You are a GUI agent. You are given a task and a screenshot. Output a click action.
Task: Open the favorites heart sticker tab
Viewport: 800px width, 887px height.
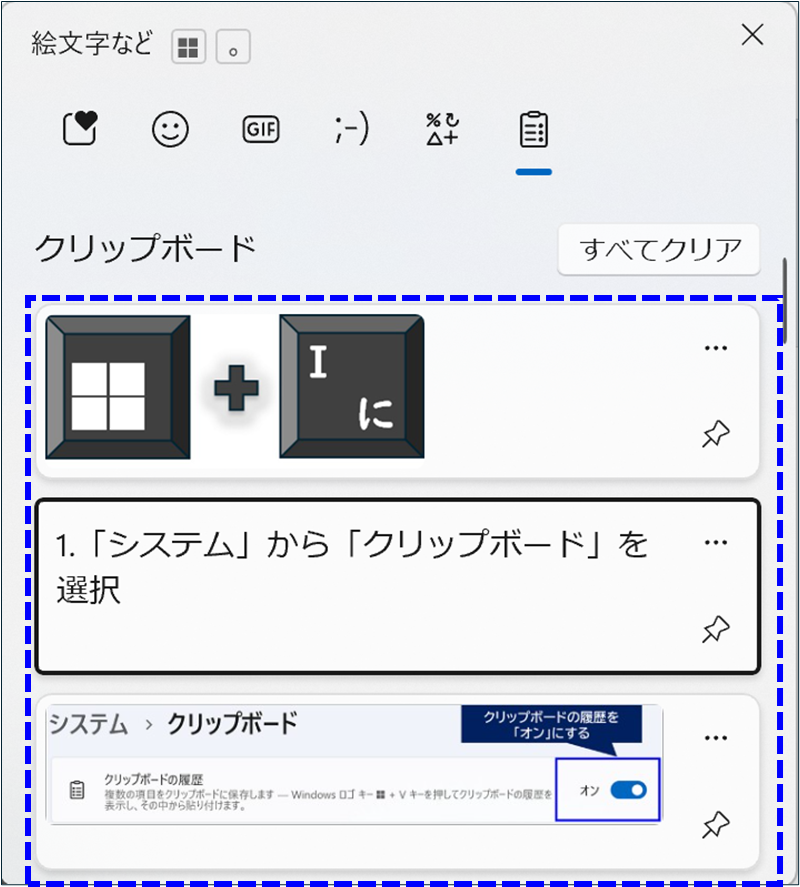pyautogui.click(x=79, y=130)
